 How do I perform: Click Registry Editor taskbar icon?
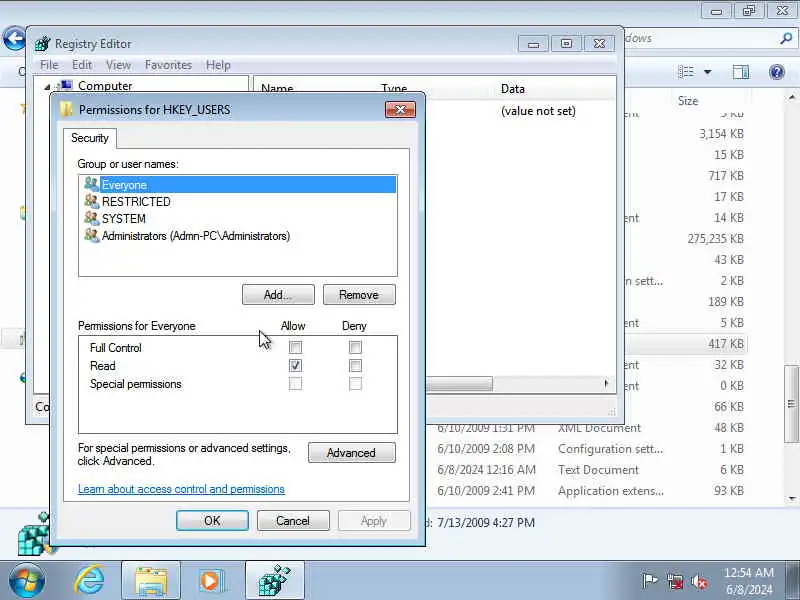pyautogui.click(x=274, y=581)
